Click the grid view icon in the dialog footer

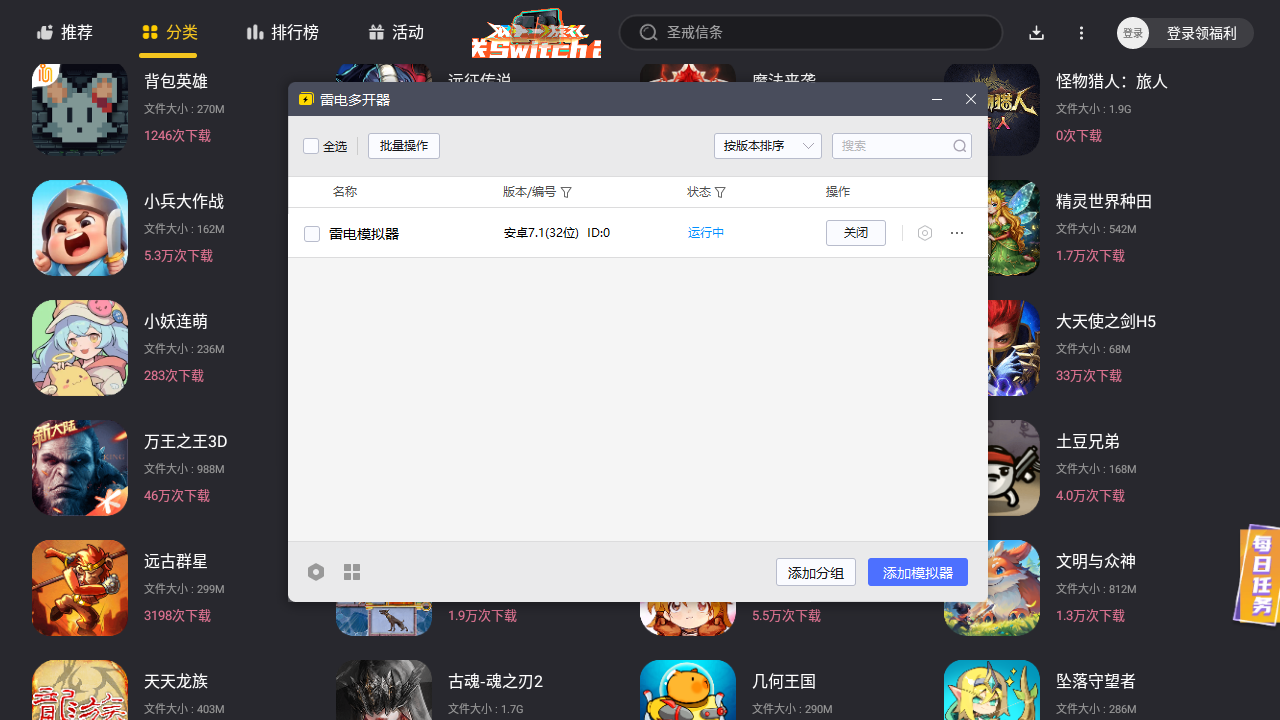351,571
